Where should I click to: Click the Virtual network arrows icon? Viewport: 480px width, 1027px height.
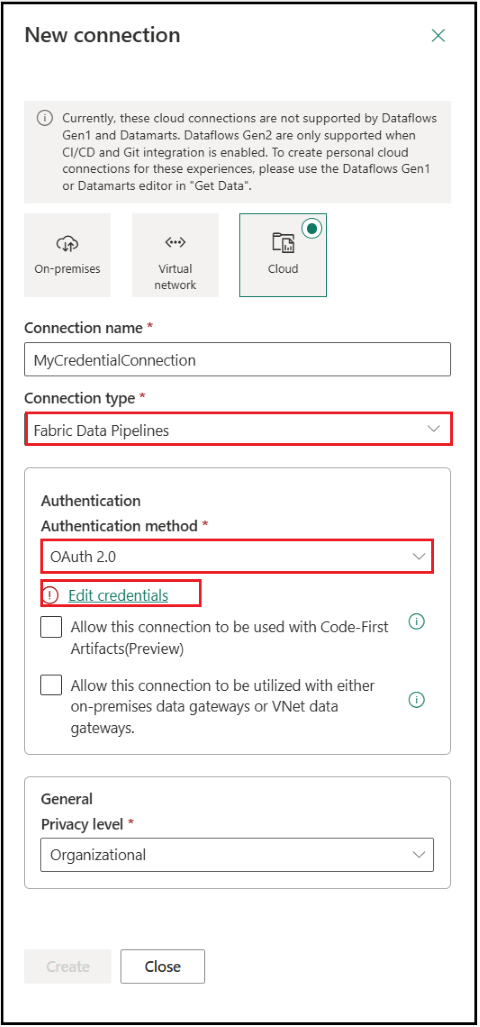[x=175, y=242]
